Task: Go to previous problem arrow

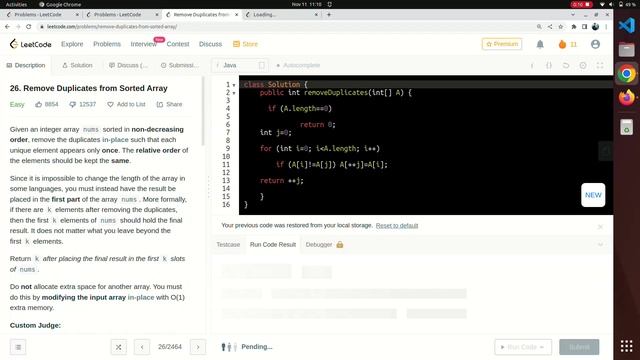Action: click(x=142, y=347)
